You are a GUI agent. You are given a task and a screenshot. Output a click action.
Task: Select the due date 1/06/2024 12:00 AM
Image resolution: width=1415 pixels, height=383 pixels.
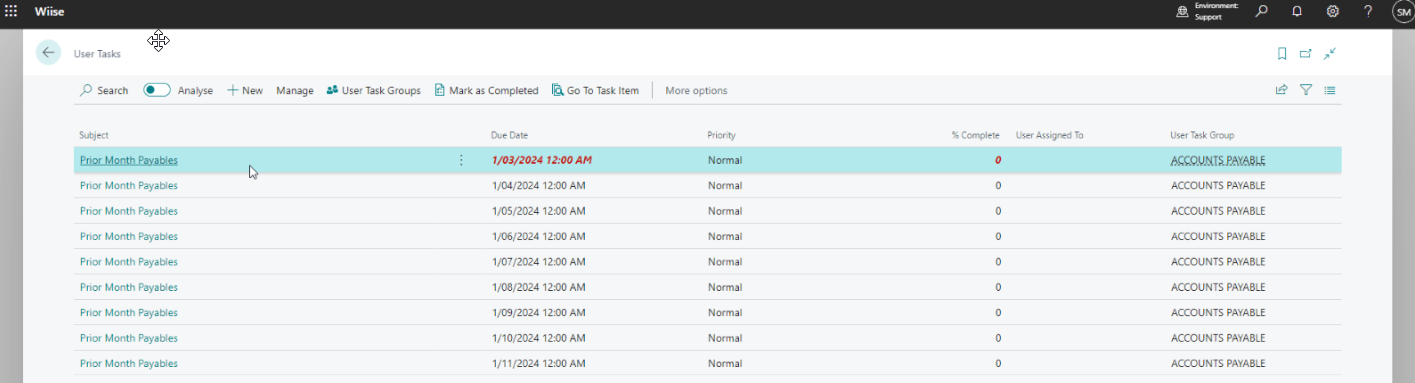tap(539, 236)
